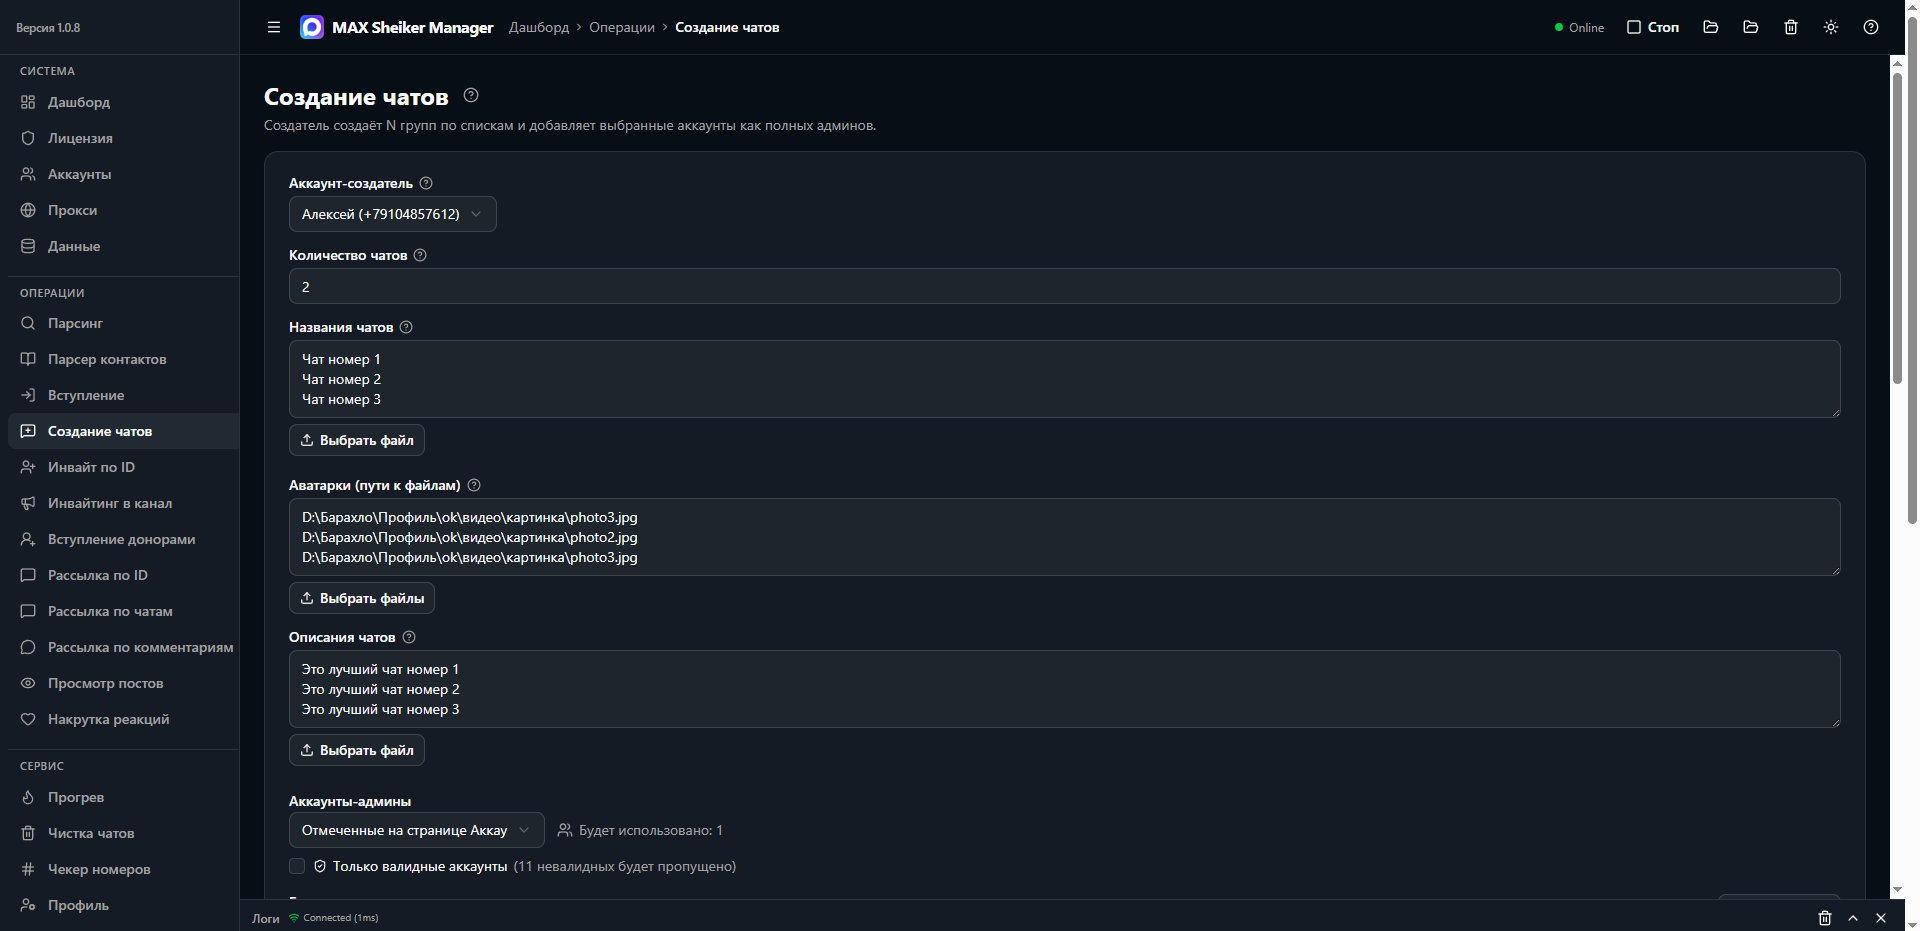Image resolution: width=1920 pixels, height=931 pixels.
Task: Enable Только валидные аккаунты checkbox
Action: 297,866
